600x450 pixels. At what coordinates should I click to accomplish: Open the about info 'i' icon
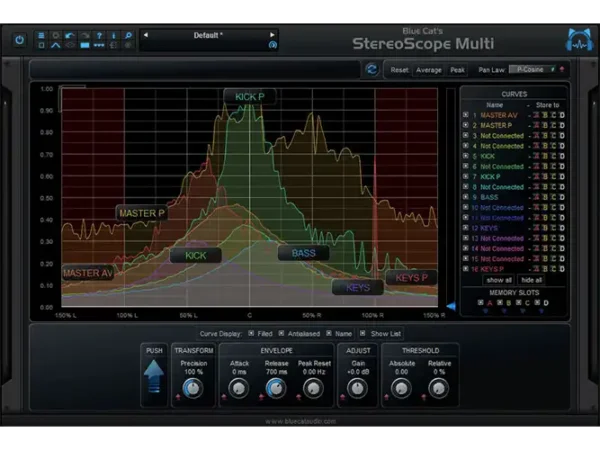point(114,35)
